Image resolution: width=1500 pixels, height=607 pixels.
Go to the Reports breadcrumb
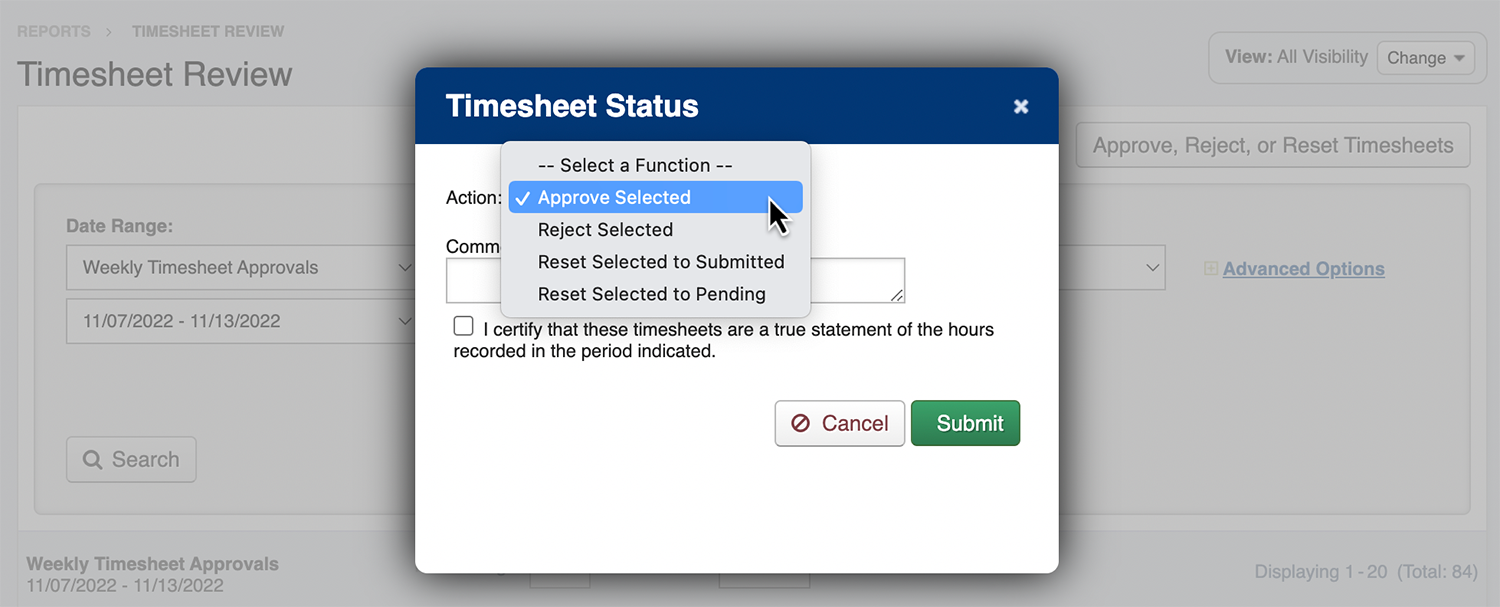[54, 32]
